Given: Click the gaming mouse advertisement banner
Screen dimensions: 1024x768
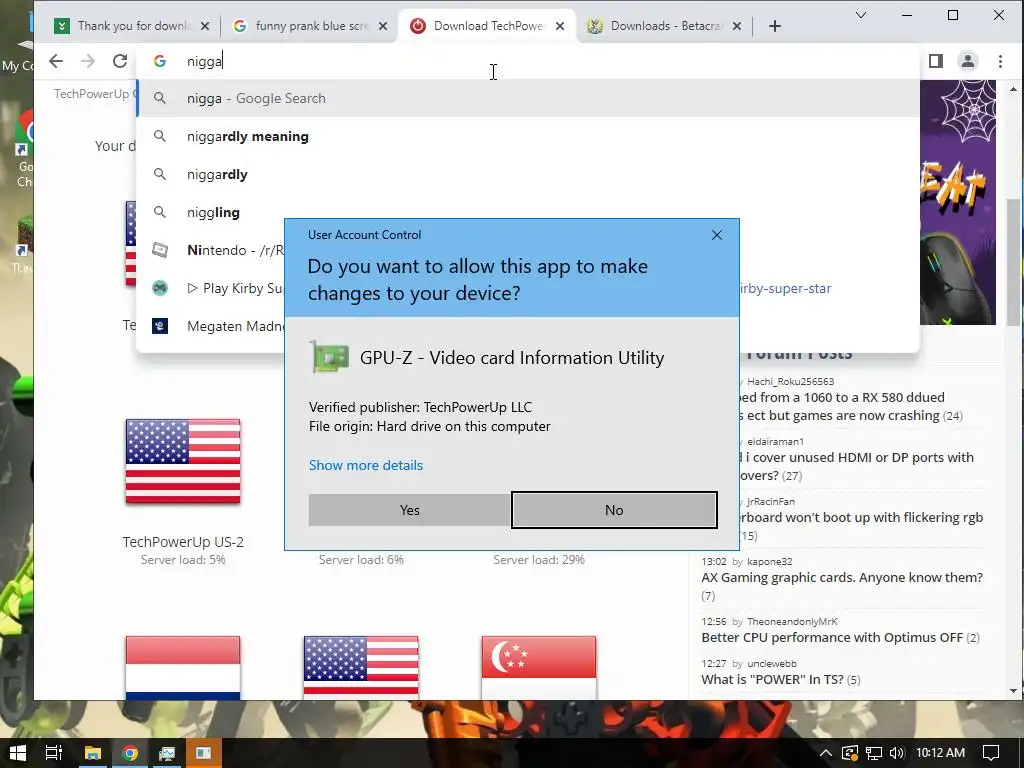Looking at the screenshot, I should click(x=958, y=202).
